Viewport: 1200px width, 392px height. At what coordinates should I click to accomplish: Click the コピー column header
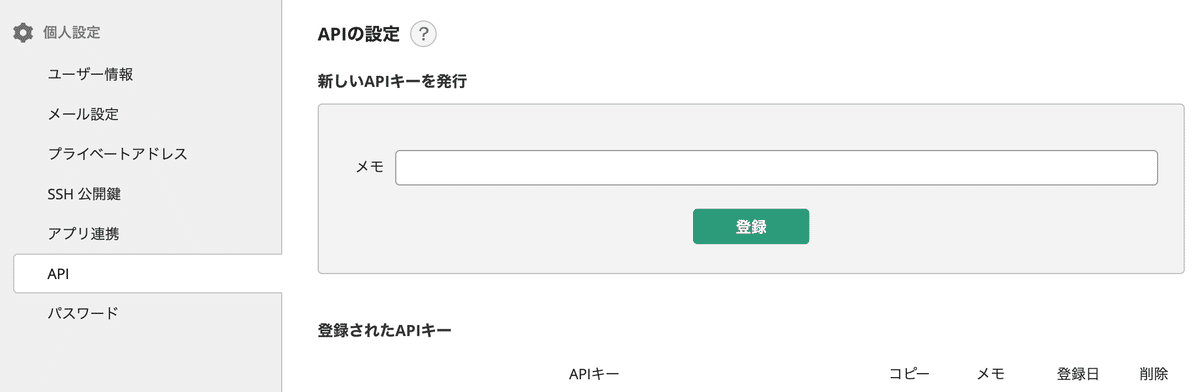point(909,374)
